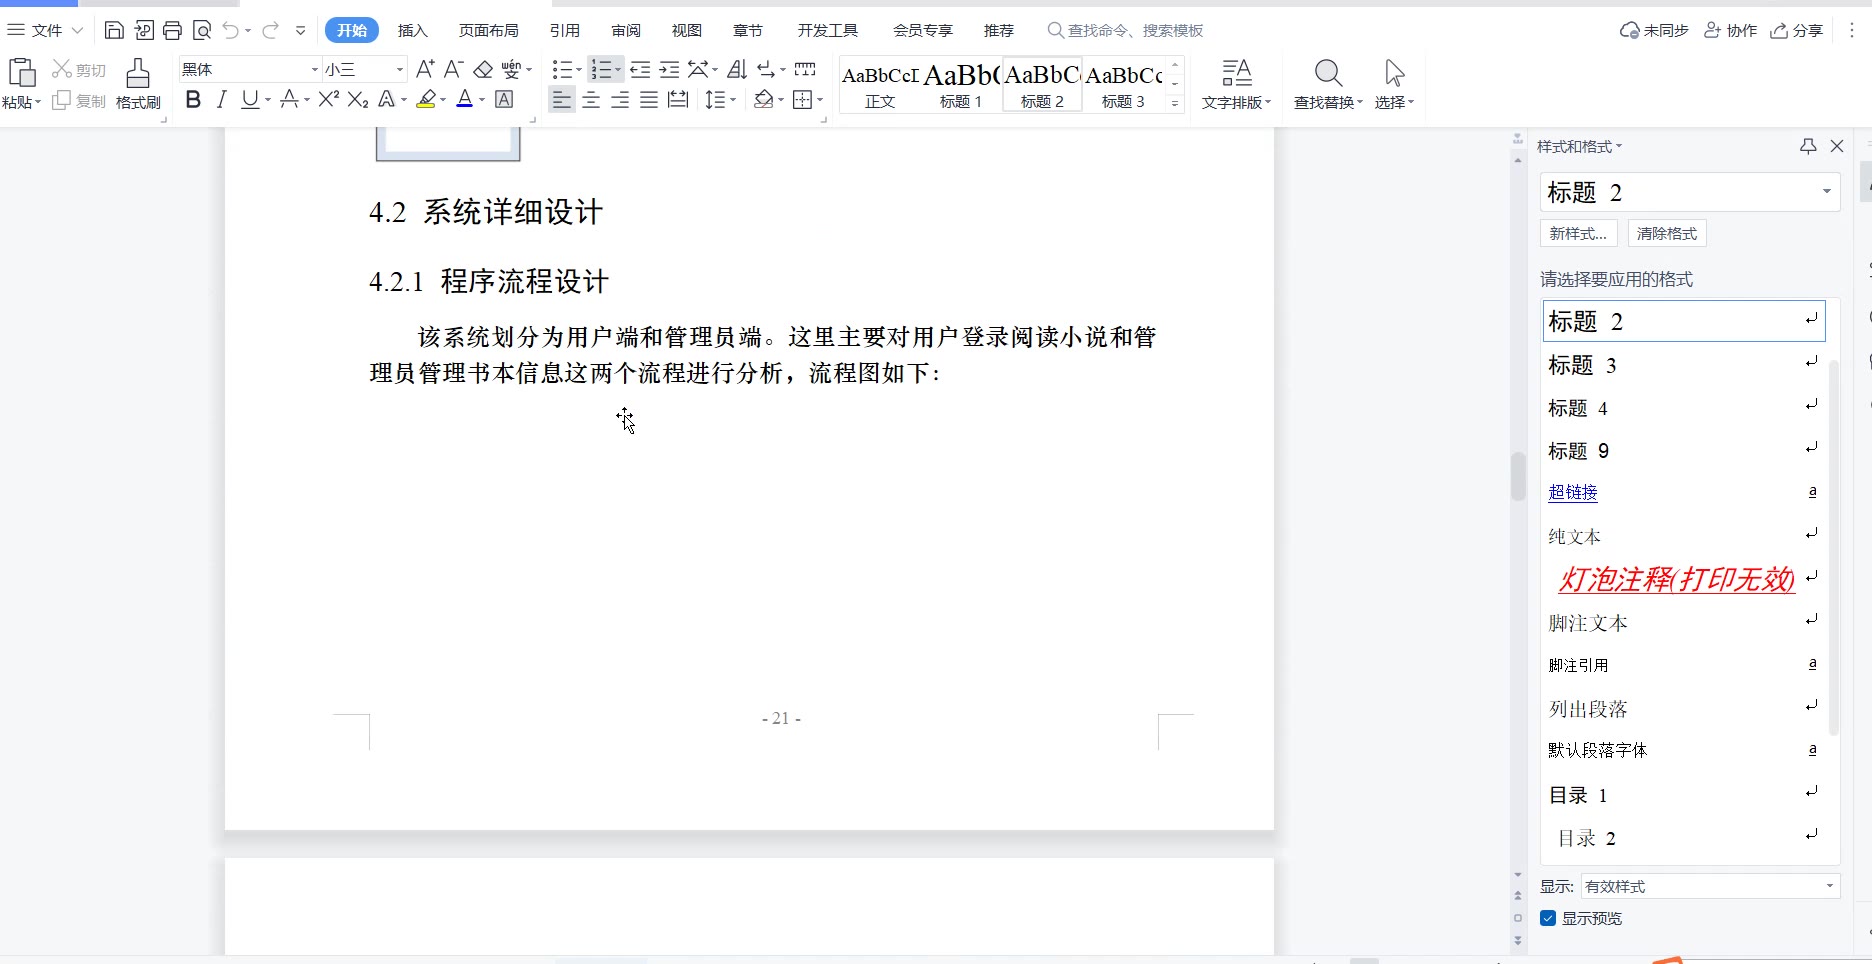Image resolution: width=1872 pixels, height=964 pixels.
Task: Align text left
Action: point(562,100)
